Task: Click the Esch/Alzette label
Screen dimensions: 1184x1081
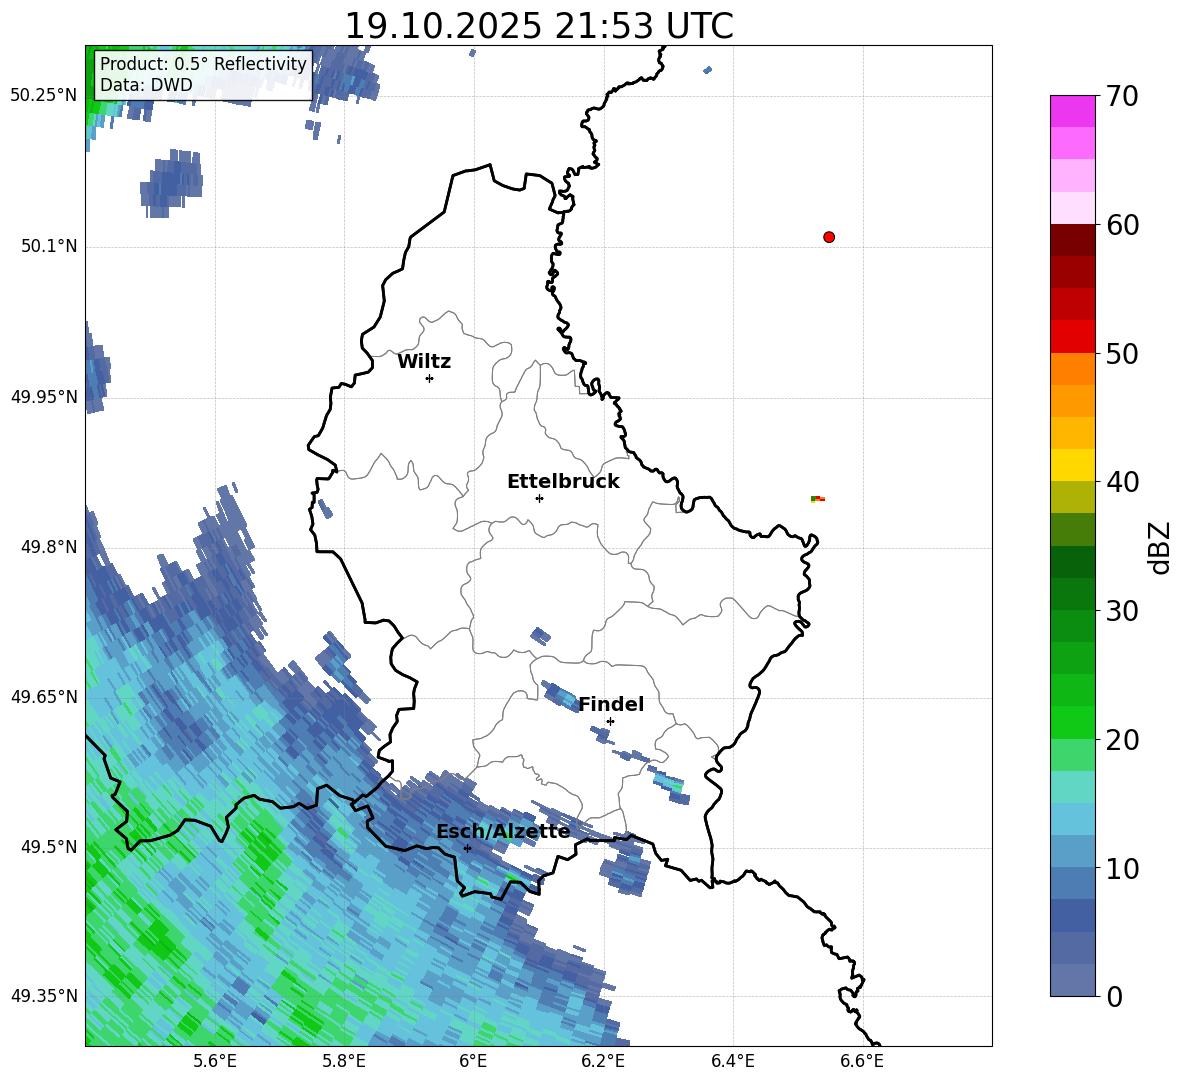Action: pyautogui.click(x=503, y=832)
